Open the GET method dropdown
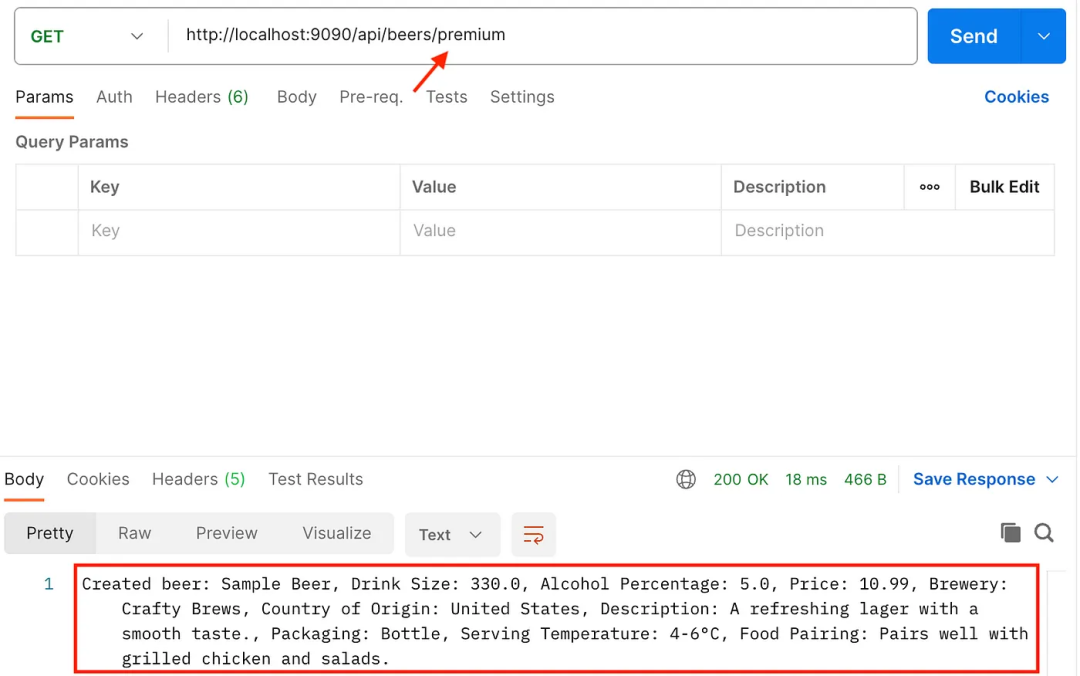Image resolution: width=1080 pixels, height=676 pixels. (x=87, y=37)
